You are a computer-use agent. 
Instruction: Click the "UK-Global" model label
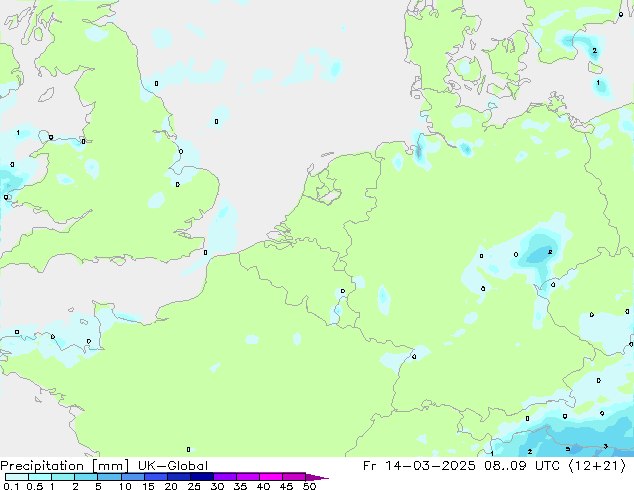tap(173, 466)
